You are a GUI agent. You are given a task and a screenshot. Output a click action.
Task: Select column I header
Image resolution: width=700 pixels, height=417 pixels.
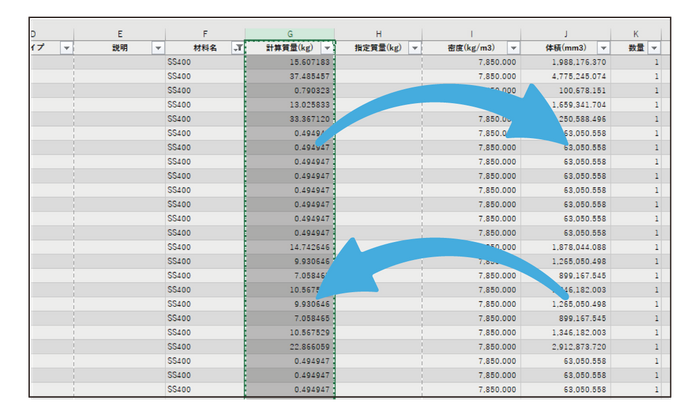(471, 34)
